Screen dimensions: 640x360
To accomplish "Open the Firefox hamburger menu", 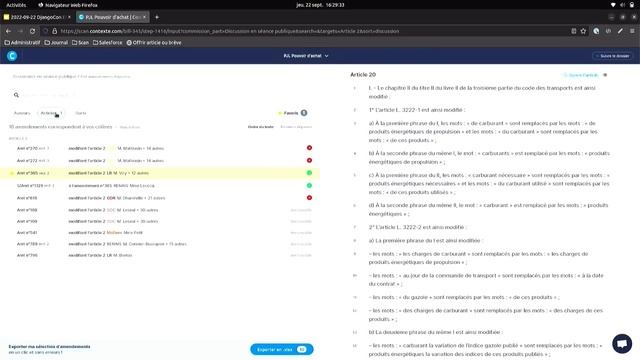I will pos(632,31).
